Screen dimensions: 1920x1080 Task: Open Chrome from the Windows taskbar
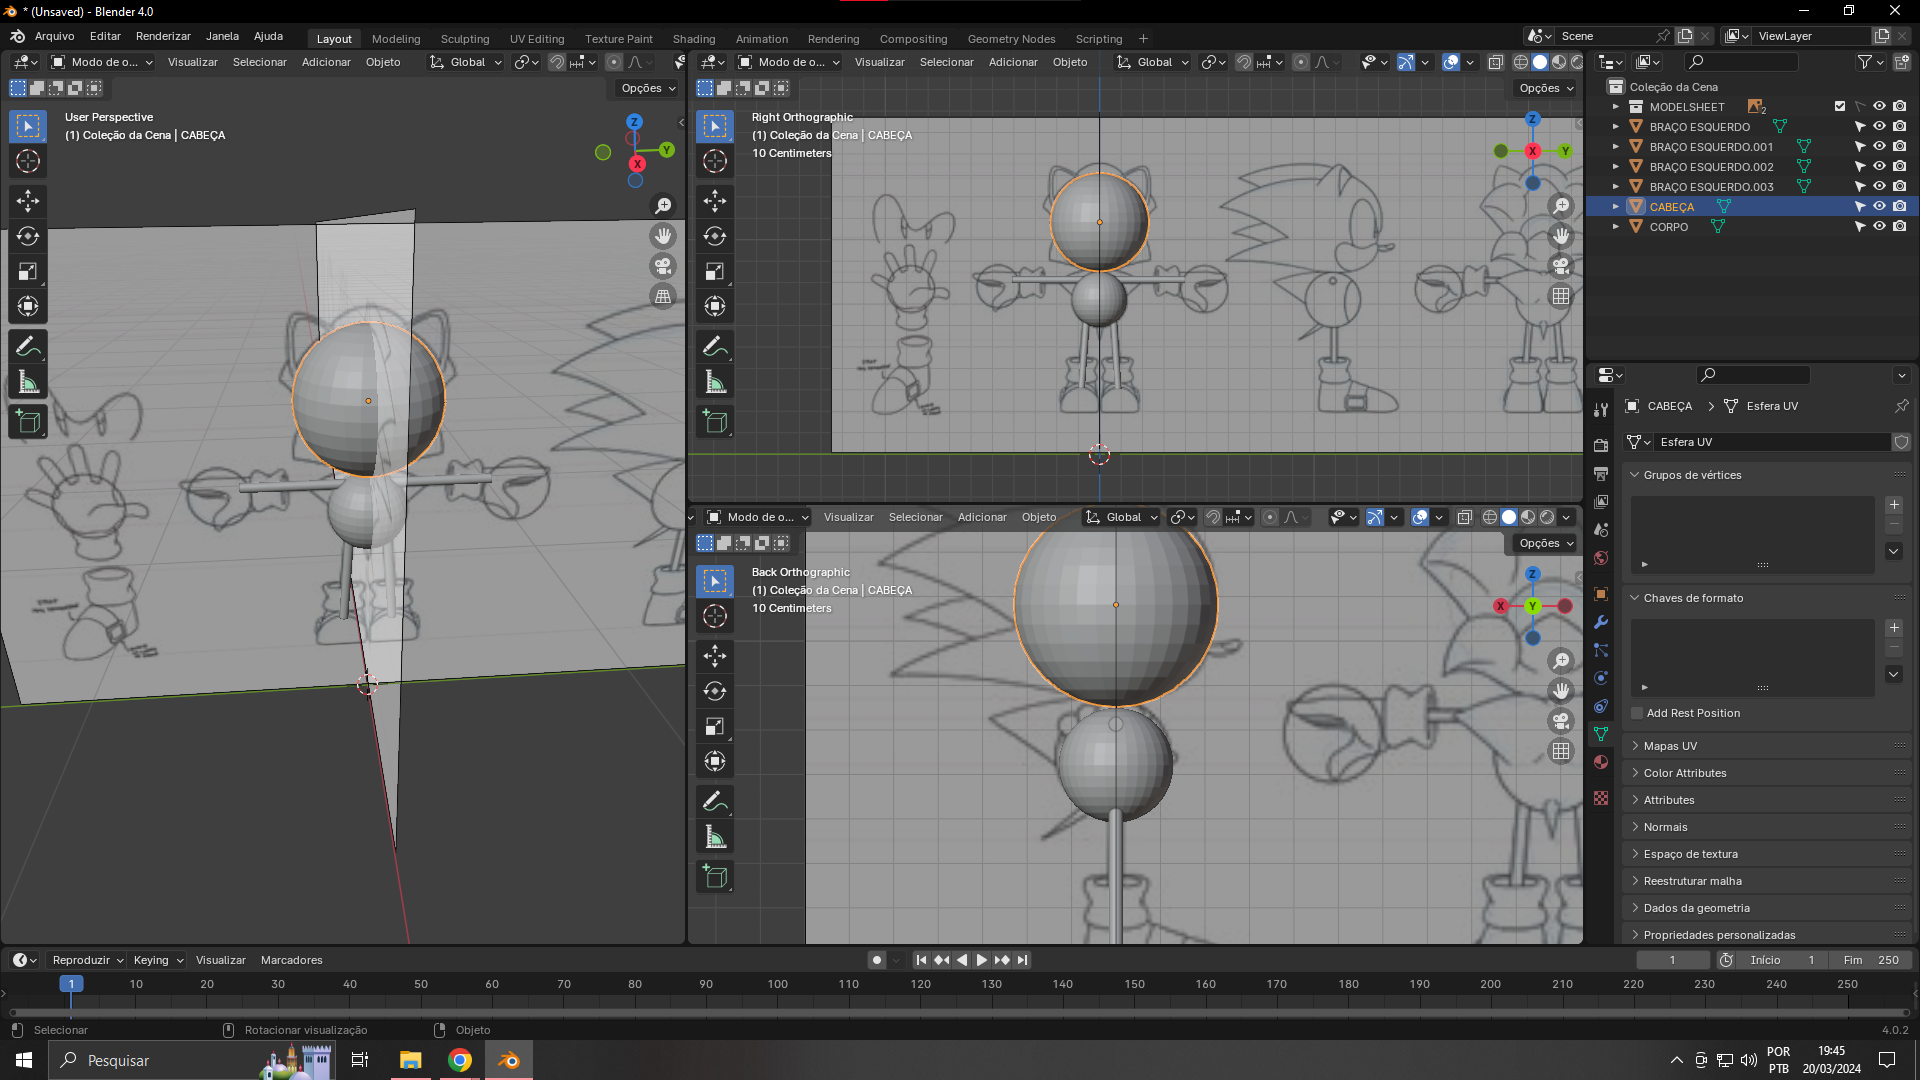tap(460, 1060)
